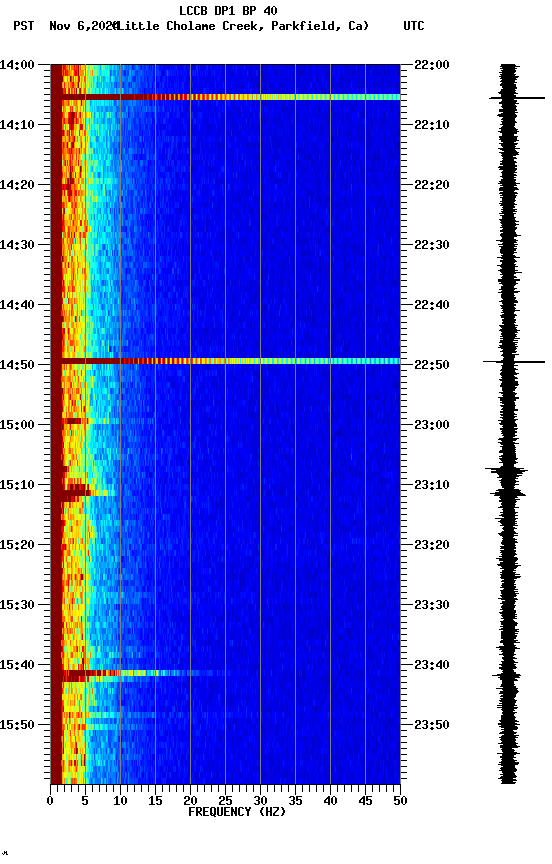Screen dimensions: 552x864
Task: Click the seismogram burst just after 23:40
Action: 507,676
